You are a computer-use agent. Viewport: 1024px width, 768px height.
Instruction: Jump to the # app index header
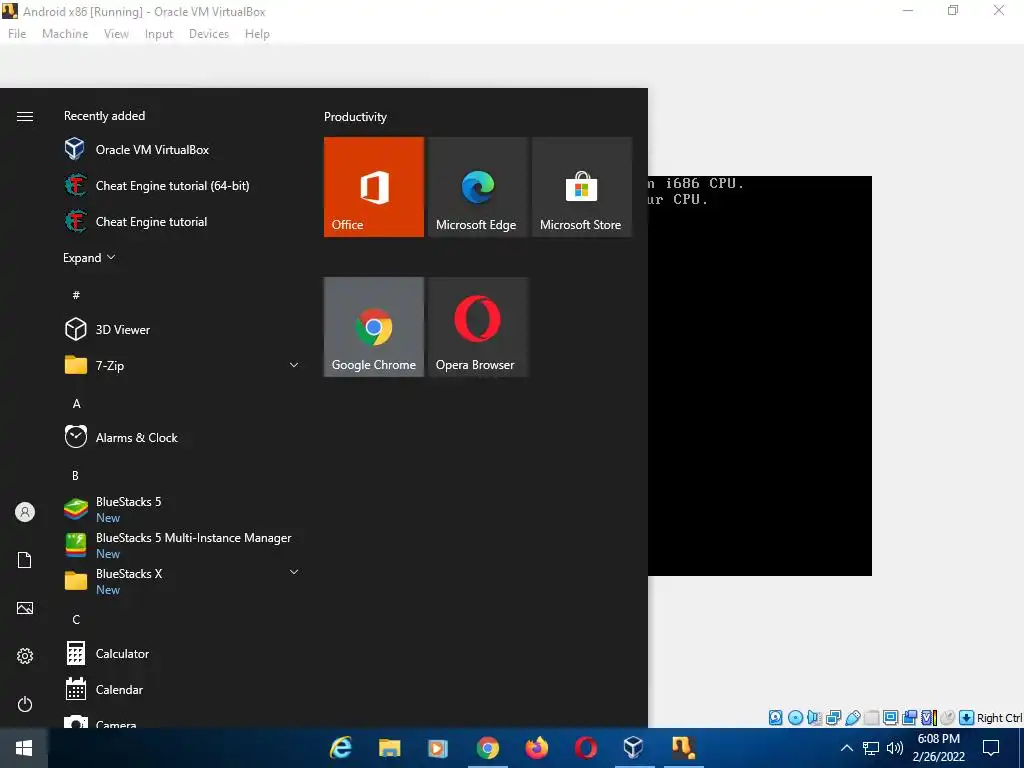pos(76,295)
